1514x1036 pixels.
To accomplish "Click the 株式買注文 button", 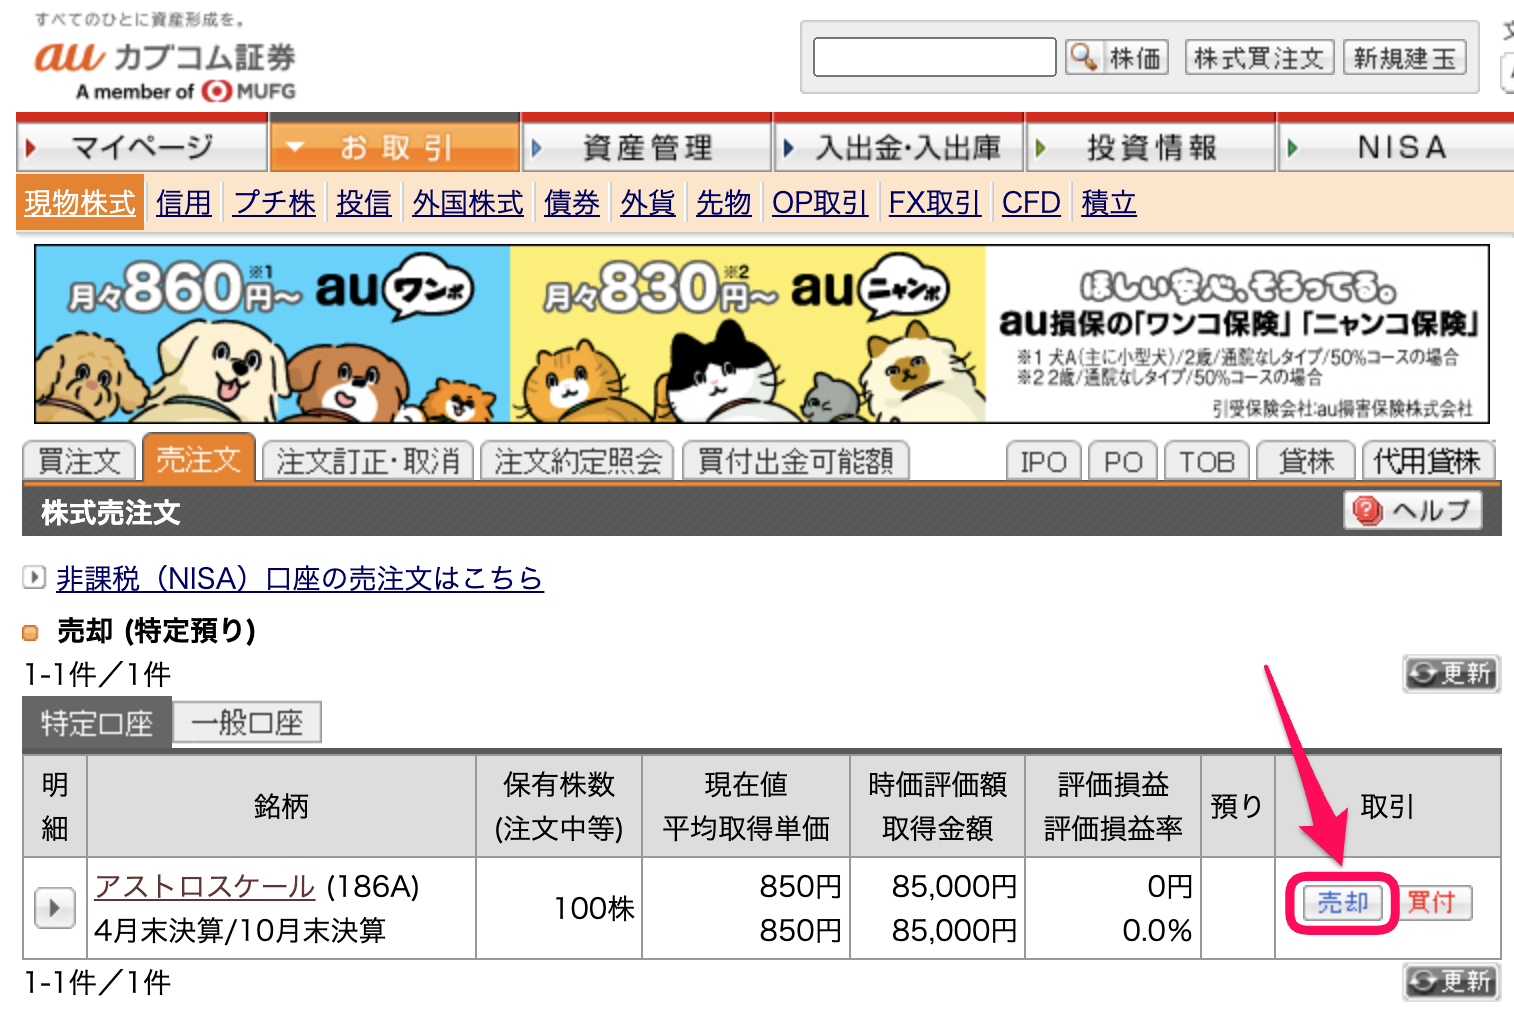I will tap(1259, 58).
